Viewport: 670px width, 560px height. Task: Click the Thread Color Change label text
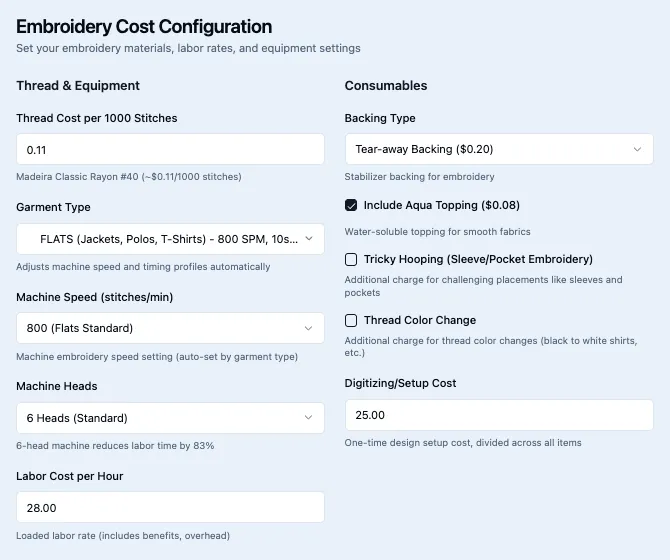[419, 321]
